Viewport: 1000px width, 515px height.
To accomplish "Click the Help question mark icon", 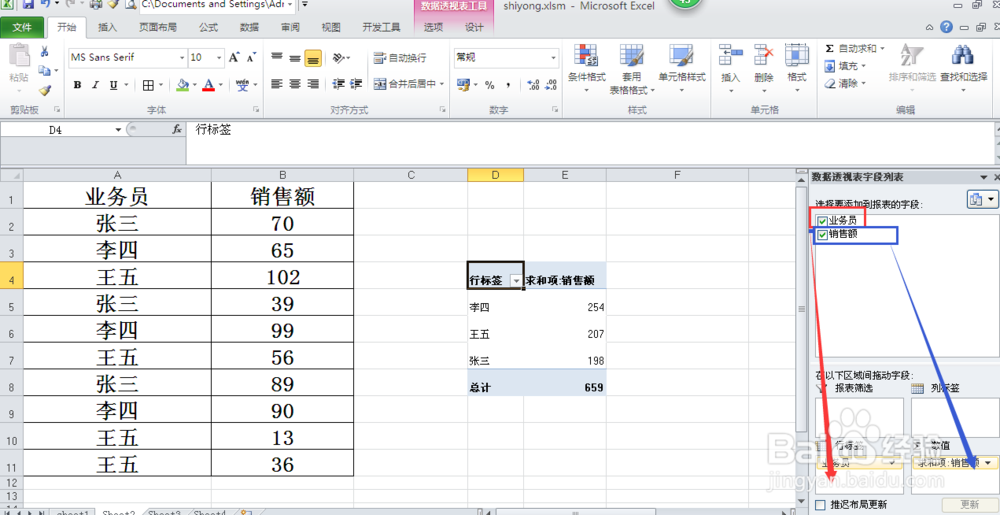I will tap(946, 27).
